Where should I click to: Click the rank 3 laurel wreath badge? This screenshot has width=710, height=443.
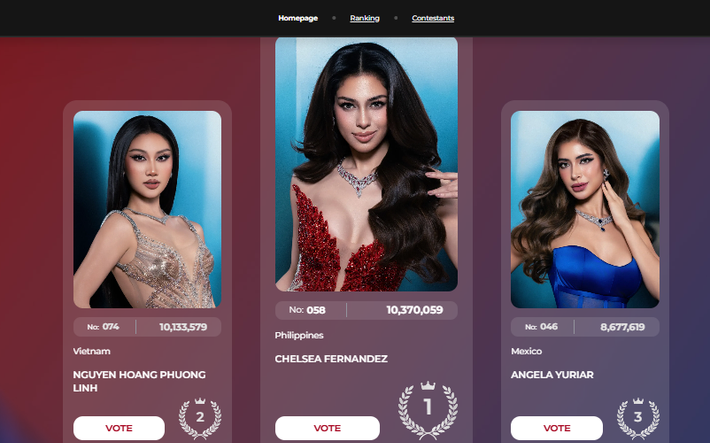[x=638, y=418]
